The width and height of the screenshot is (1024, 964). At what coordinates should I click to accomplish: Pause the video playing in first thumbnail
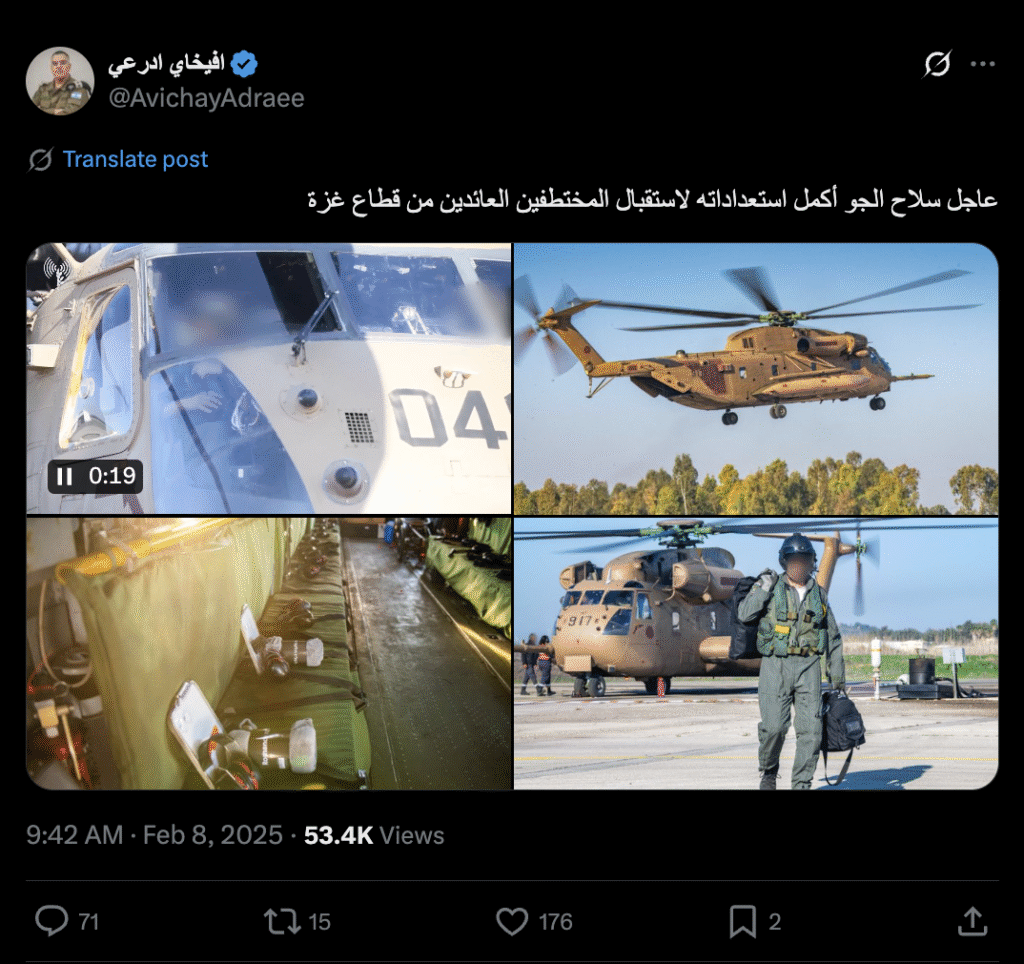coord(65,476)
